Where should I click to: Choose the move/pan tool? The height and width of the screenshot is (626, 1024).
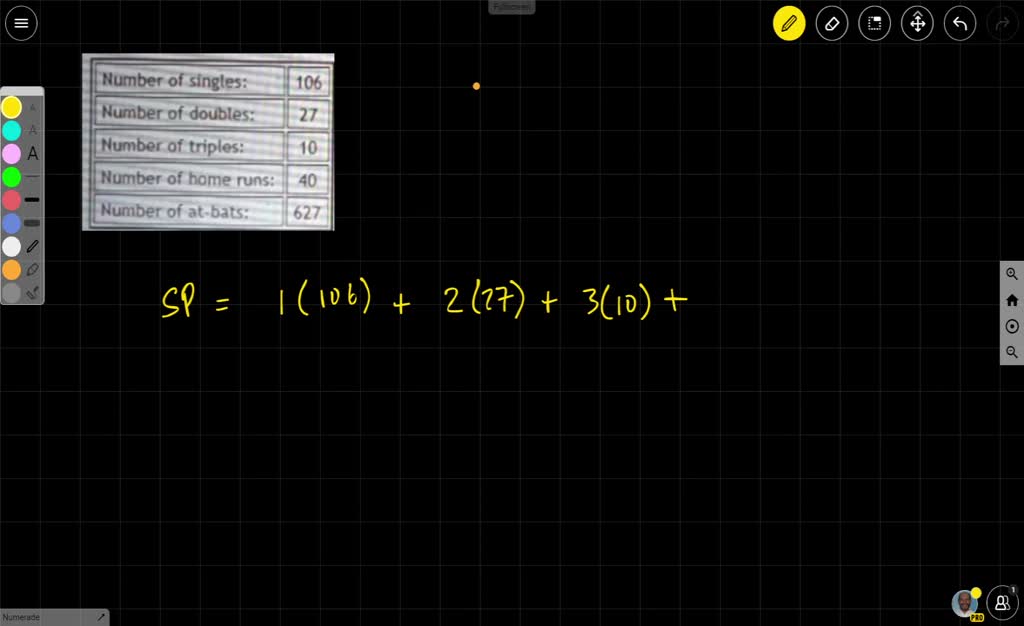pos(918,23)
